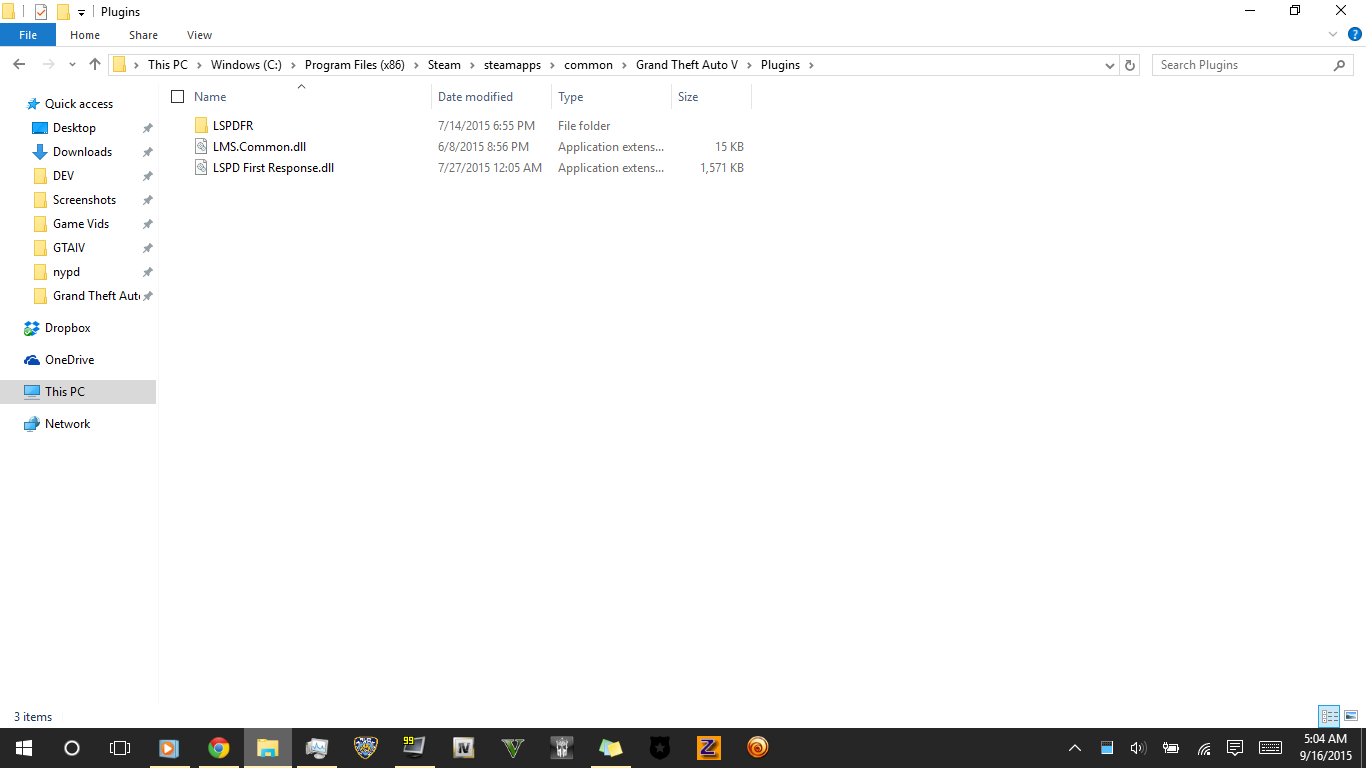Viewport: 1366px width, 768px height.
Task: Open the Screenshots pinned folder
Action: [x=84, y=200]
